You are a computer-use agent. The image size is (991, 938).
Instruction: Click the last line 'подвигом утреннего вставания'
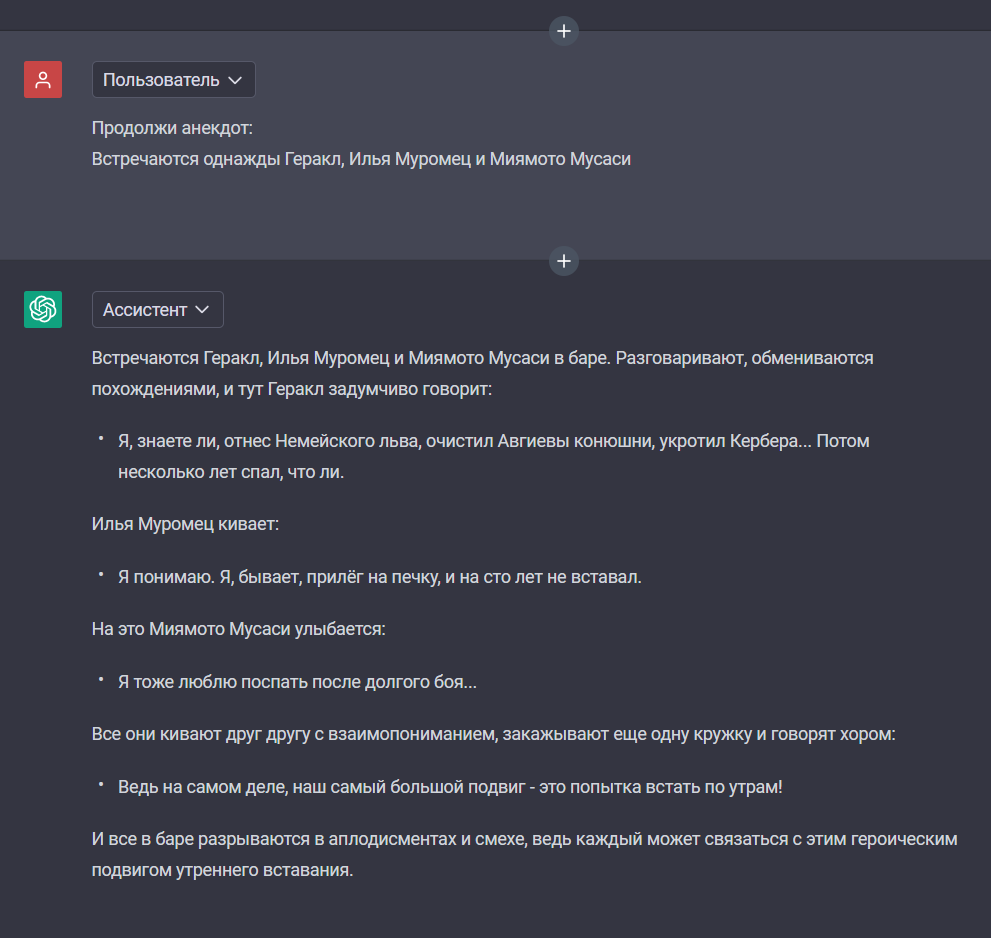222,870
